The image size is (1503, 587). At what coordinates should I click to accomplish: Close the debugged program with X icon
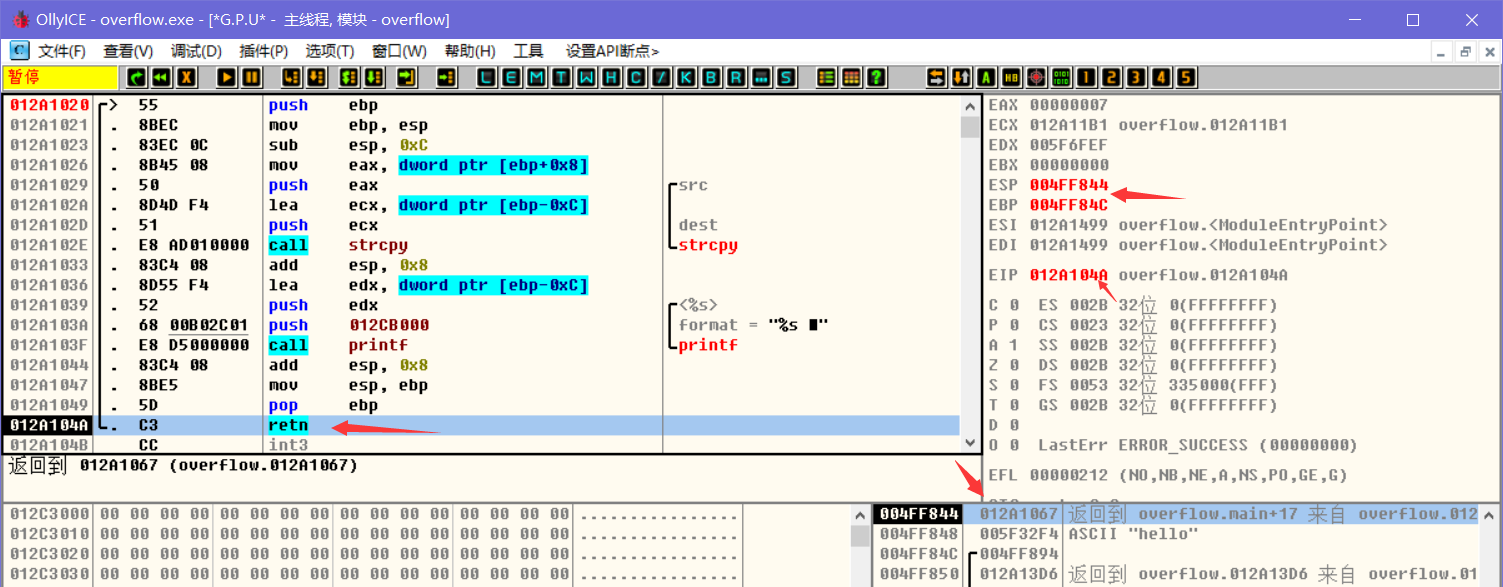[x=185, y=77]
